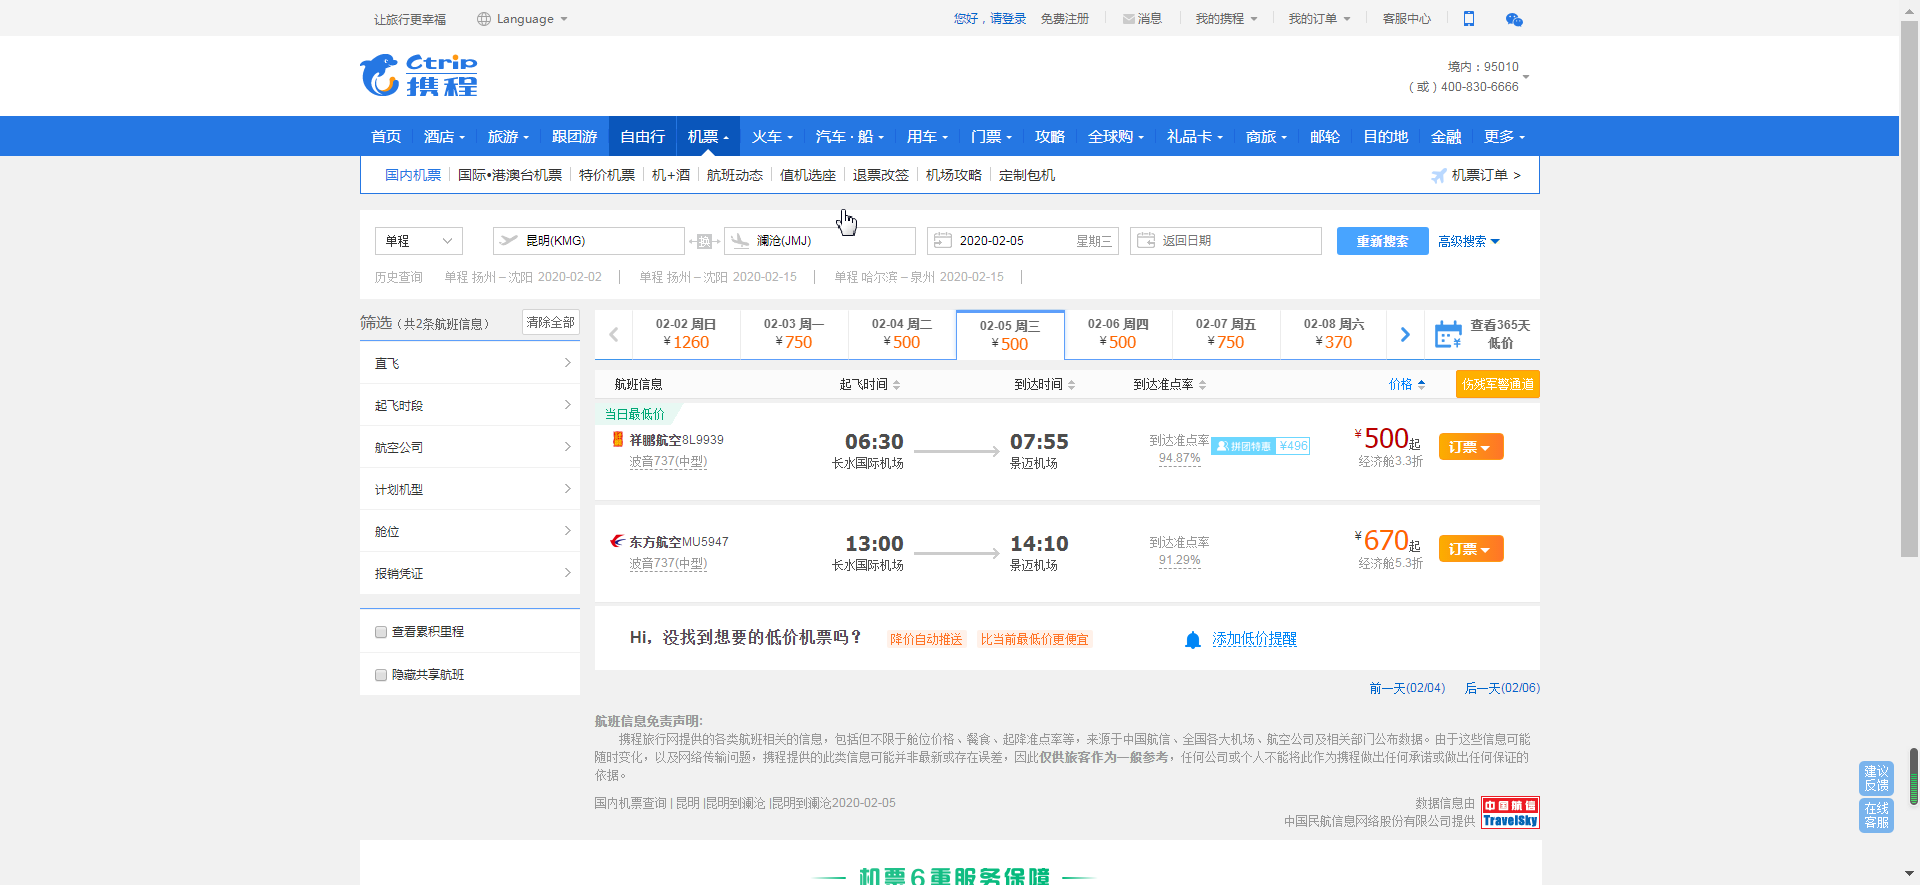
Task: Select 国际•港澳台机票 sub-tab
Action: 510,175
